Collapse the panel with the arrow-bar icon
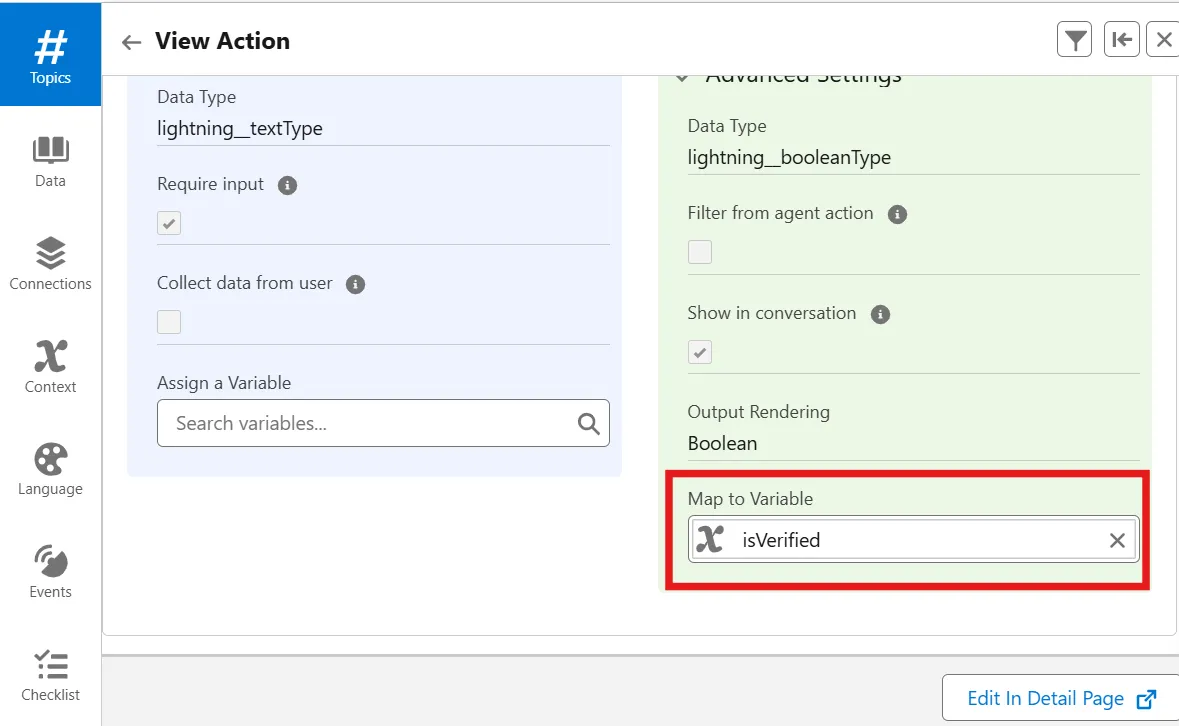 [1122, 40]
